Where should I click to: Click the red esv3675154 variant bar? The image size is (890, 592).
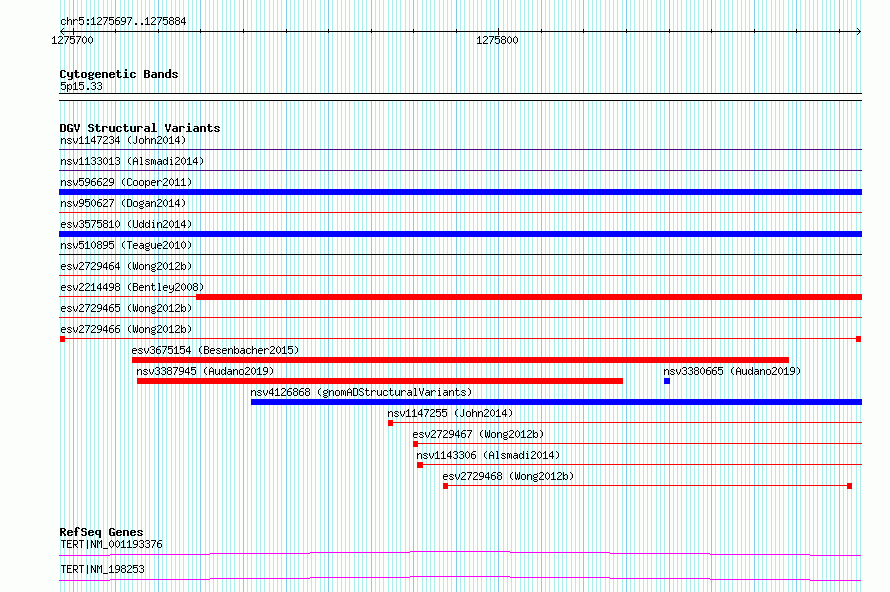tap(460, 360)
